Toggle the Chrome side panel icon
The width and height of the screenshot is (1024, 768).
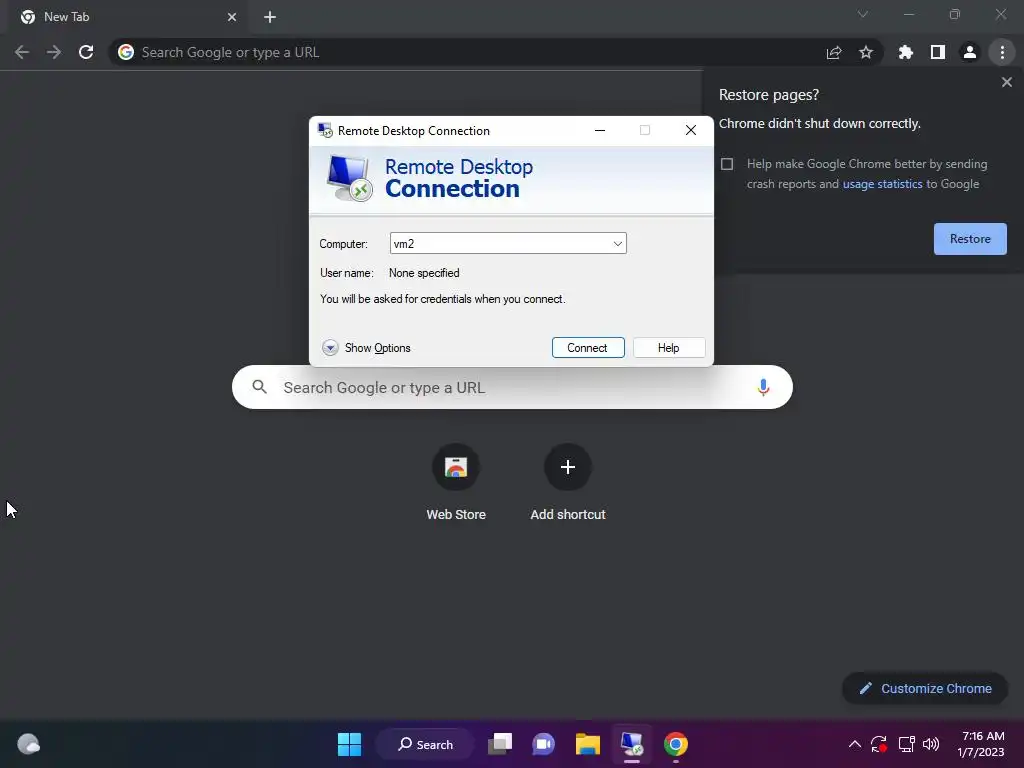tap(938, 52)
